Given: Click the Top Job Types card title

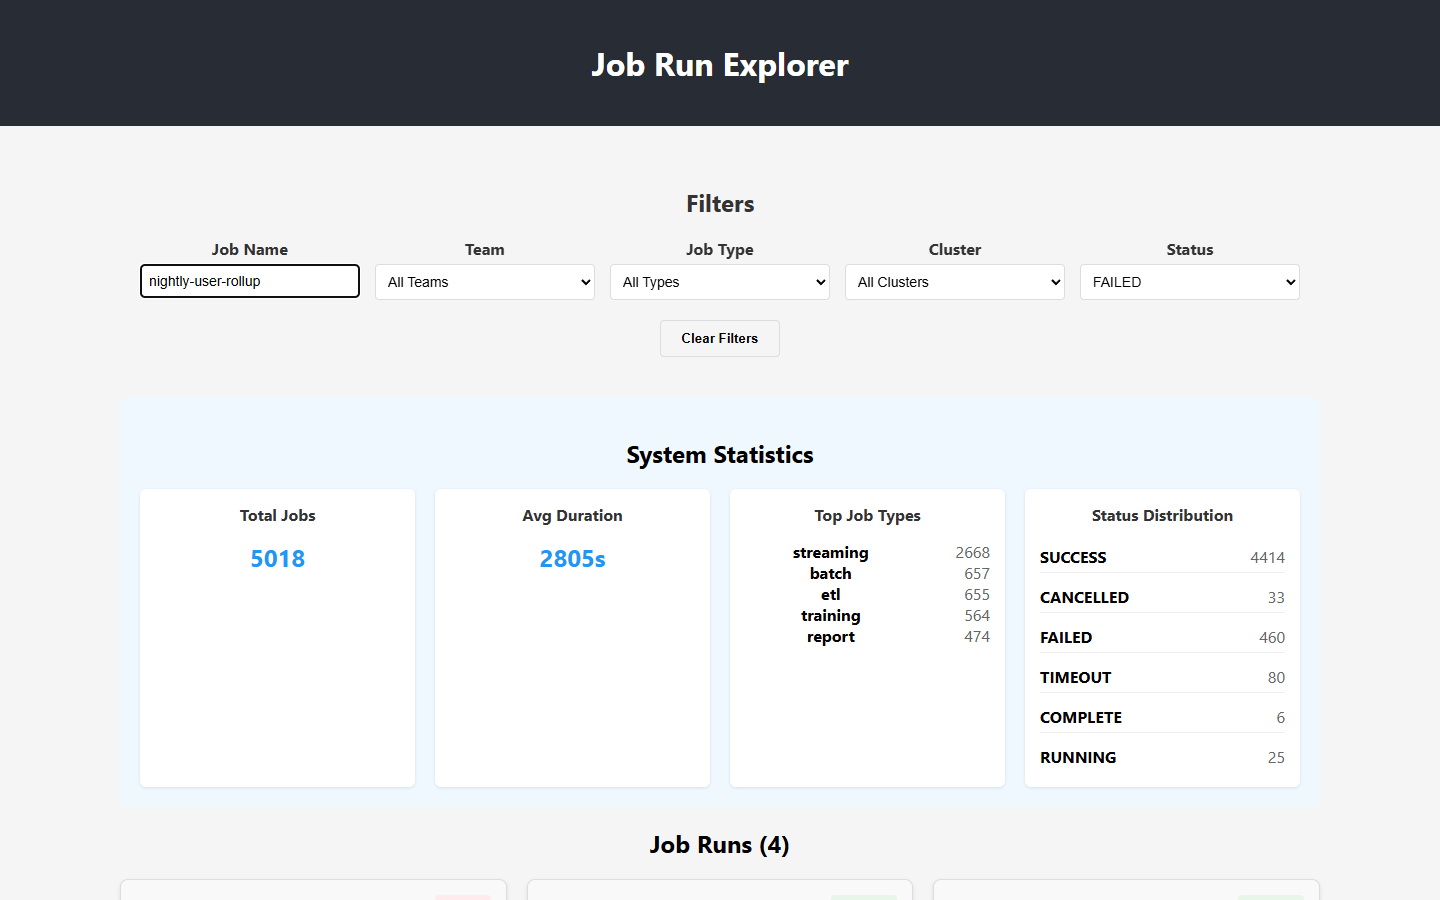Looking at the screenshot, I should pos(867,516).
